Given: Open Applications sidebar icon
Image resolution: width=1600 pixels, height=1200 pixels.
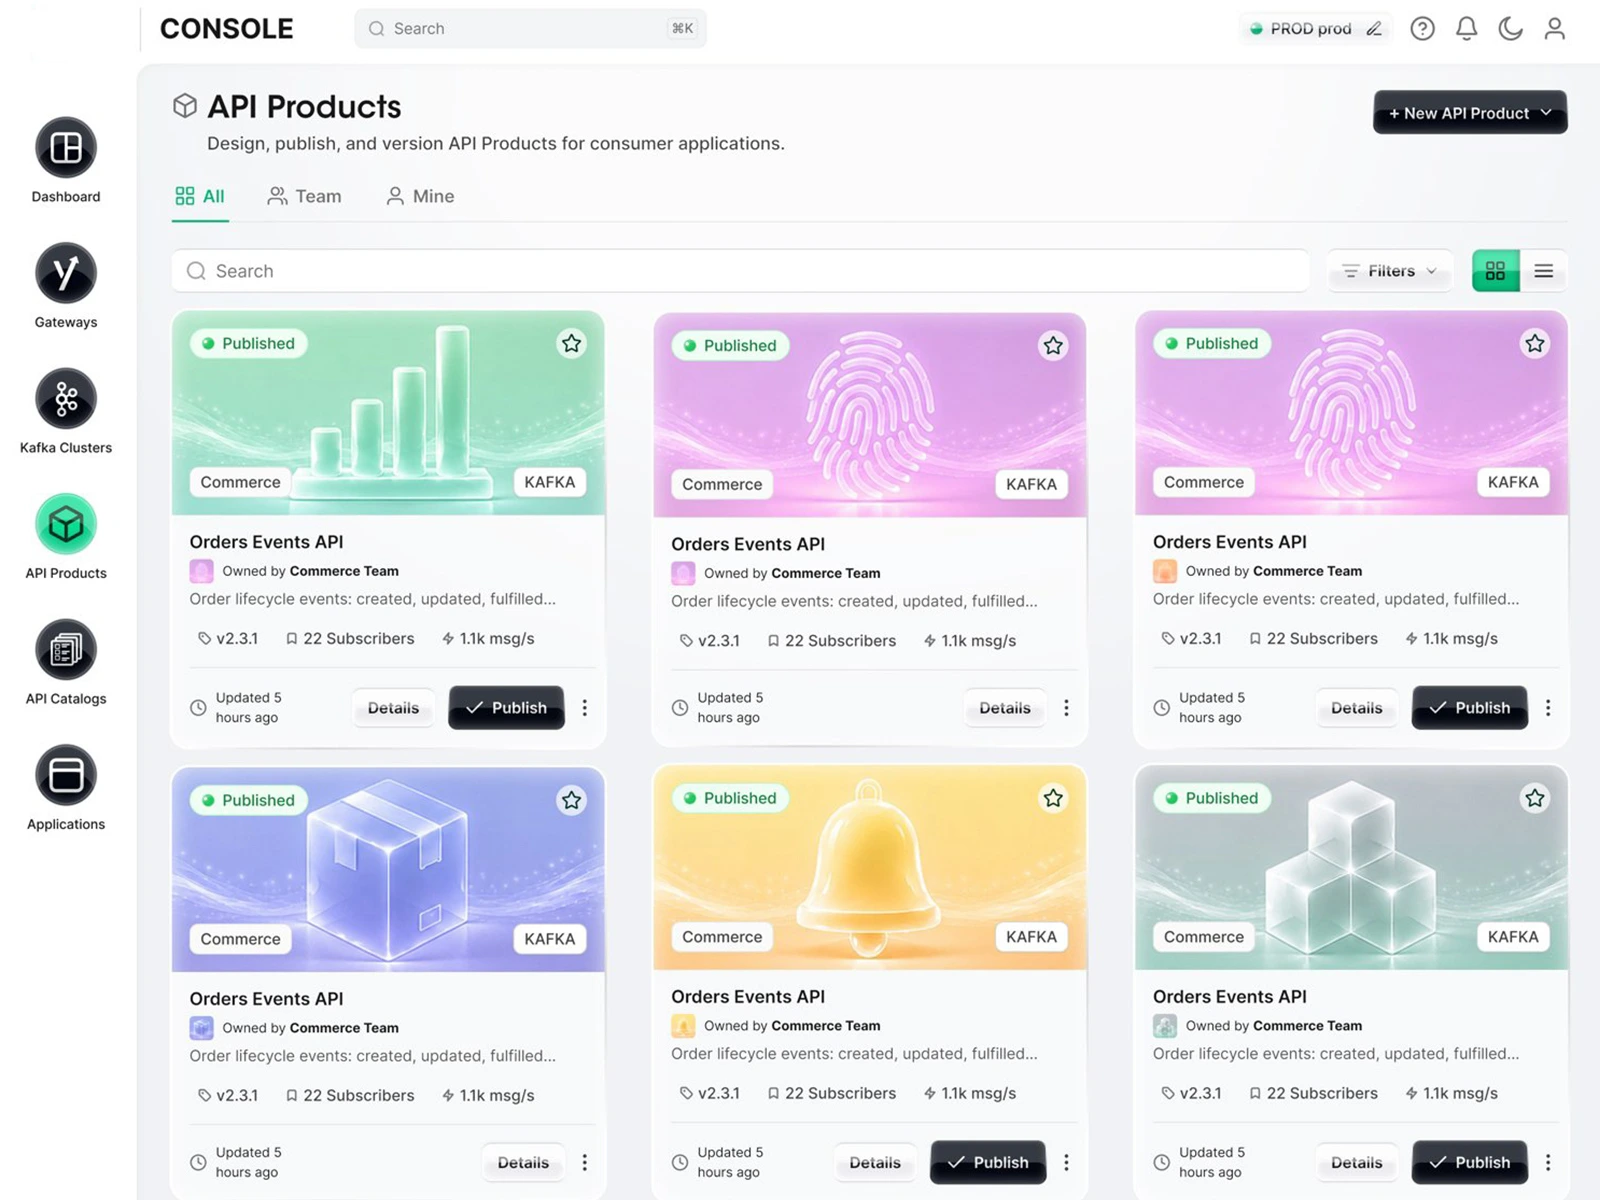Looking at the screenshot, I should 66,775.
